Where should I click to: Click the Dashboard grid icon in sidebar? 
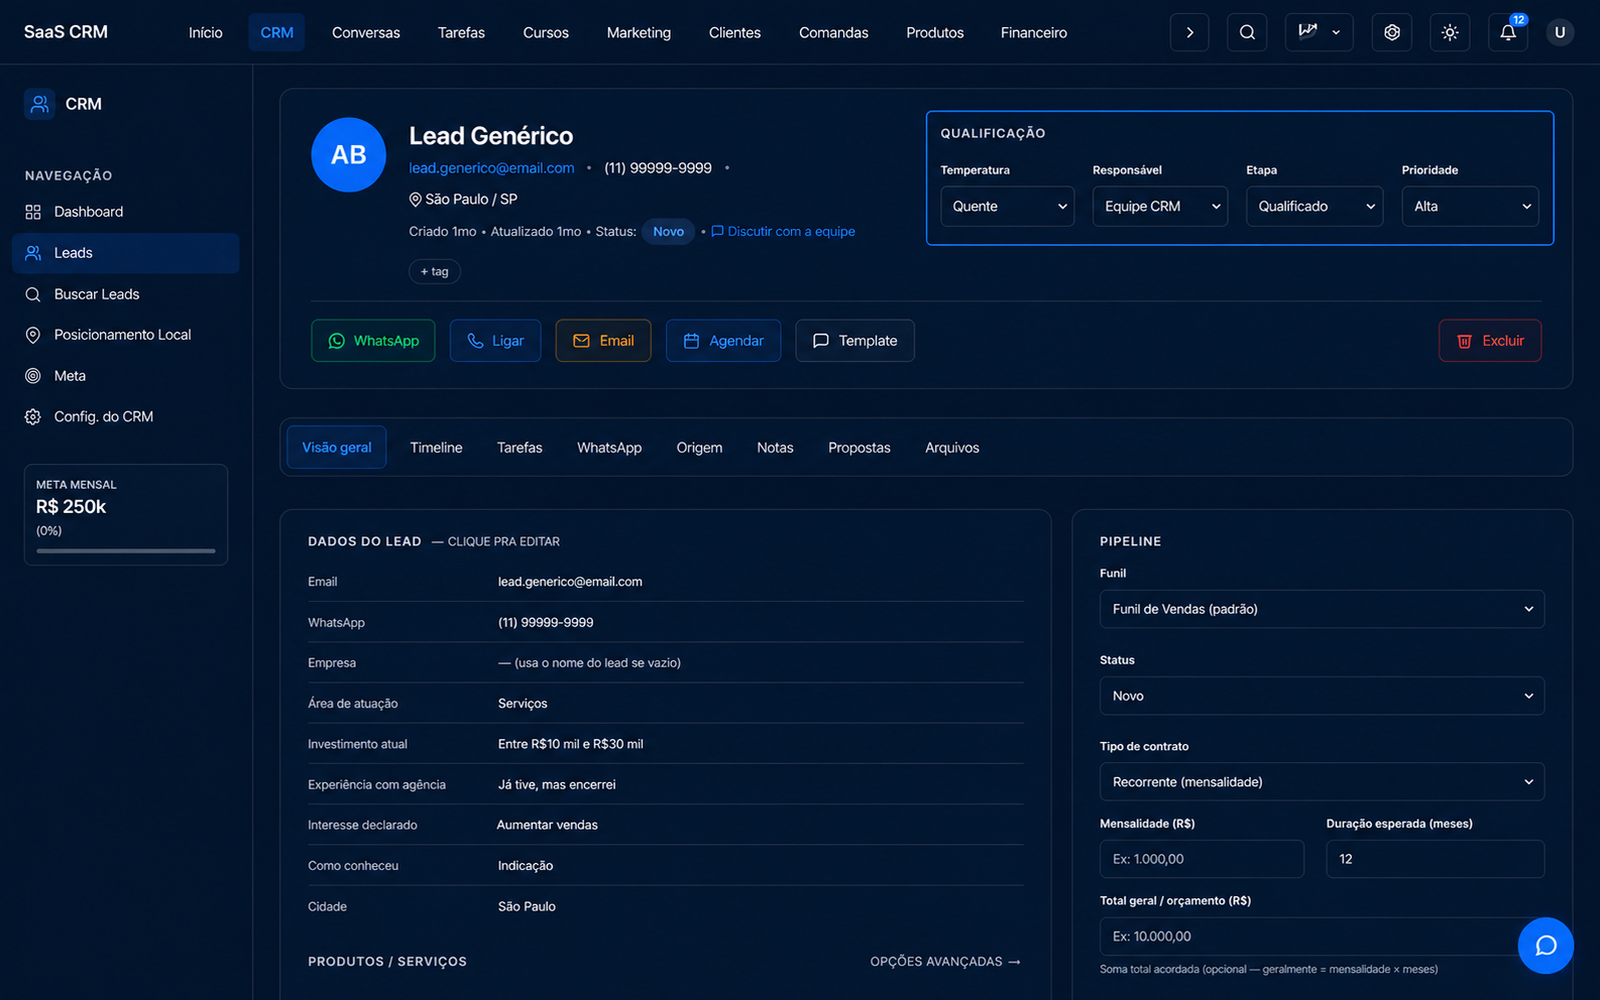[33, 212]
